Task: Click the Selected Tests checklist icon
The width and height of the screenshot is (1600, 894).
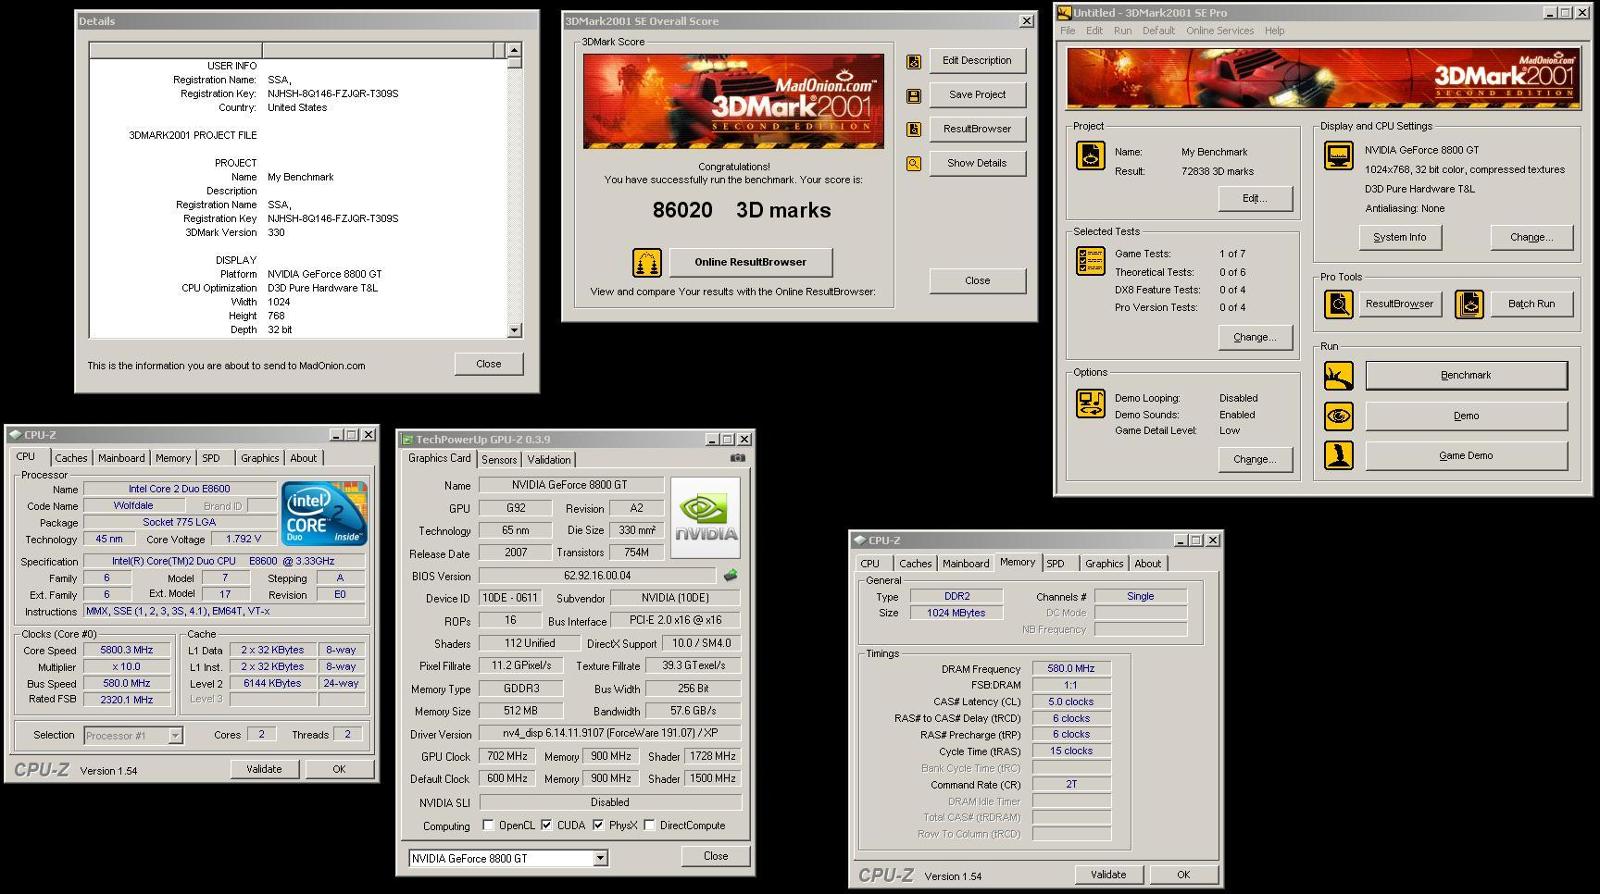Action: [1090, 261]
